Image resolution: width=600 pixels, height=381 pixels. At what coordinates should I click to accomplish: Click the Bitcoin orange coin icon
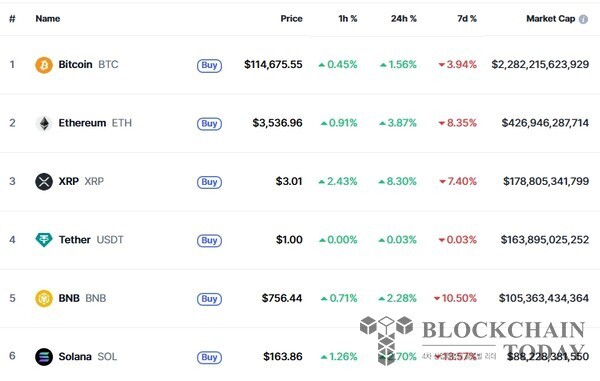pos(44,65)
